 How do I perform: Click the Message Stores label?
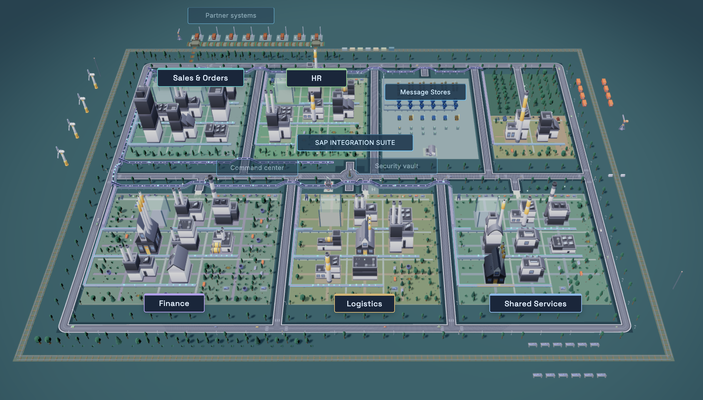(x=425, y=92)
